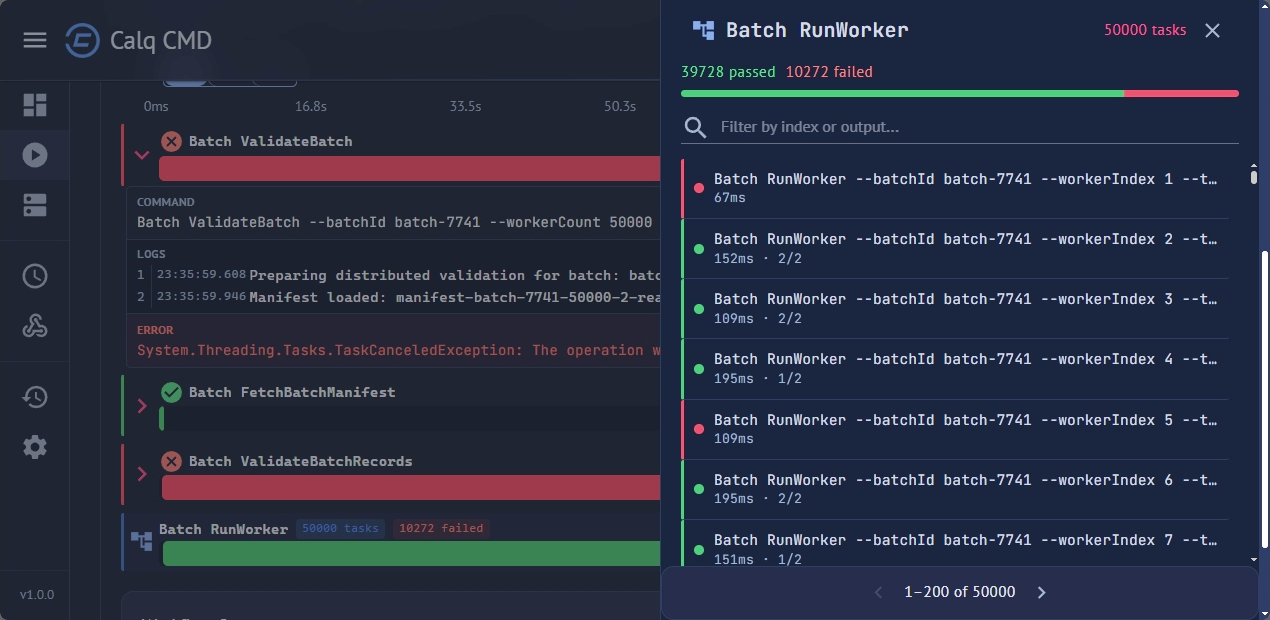The image size is (1270, 620).
Task: Open the dashboard grid icon in sidebar
Action: (35, 105)
